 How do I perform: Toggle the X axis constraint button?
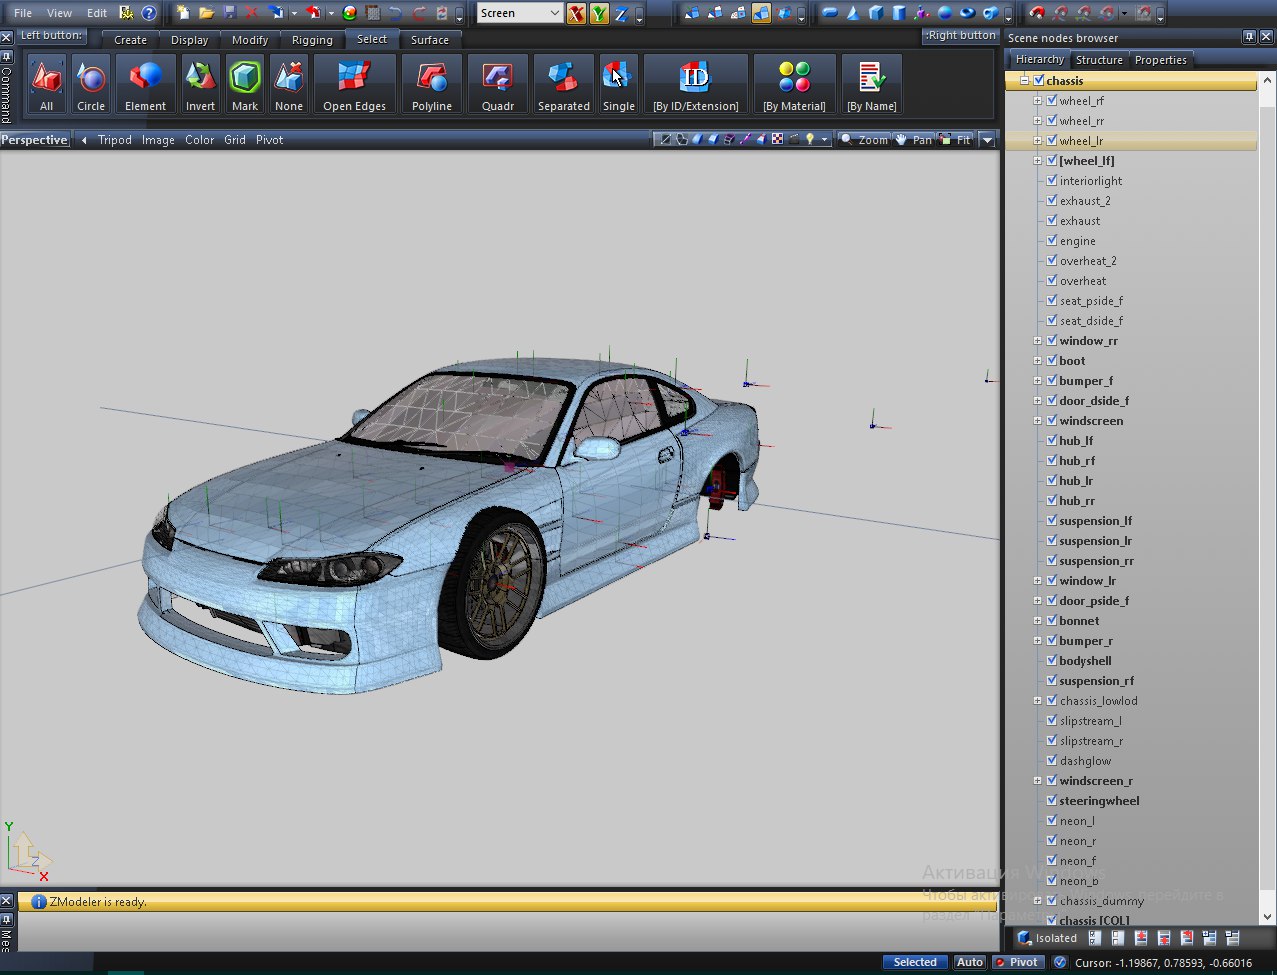click(x=576, y=14)
